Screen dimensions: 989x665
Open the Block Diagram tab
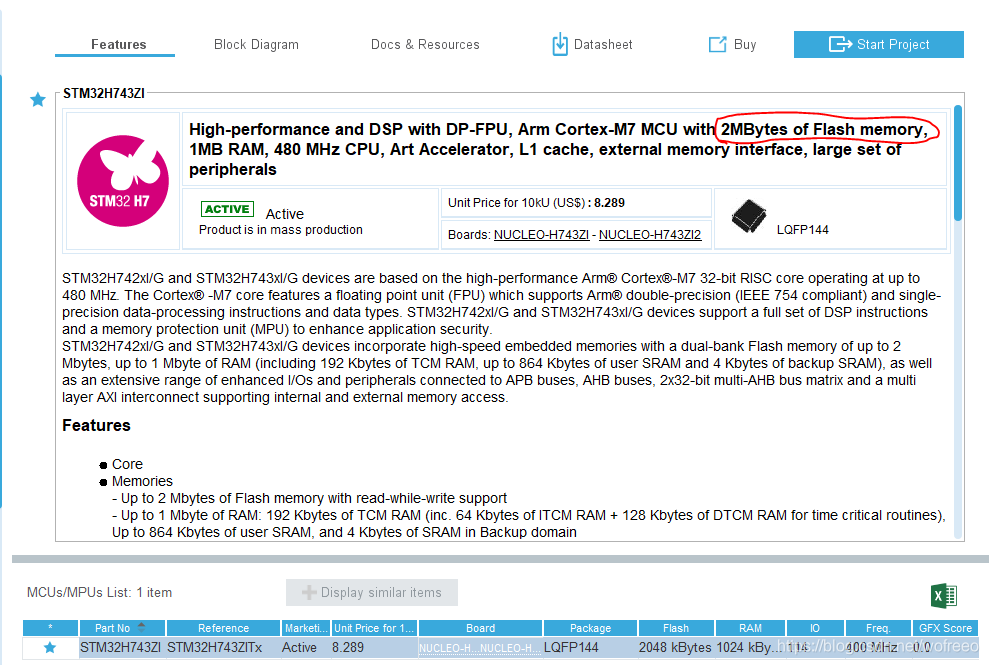tap(256, 44)
